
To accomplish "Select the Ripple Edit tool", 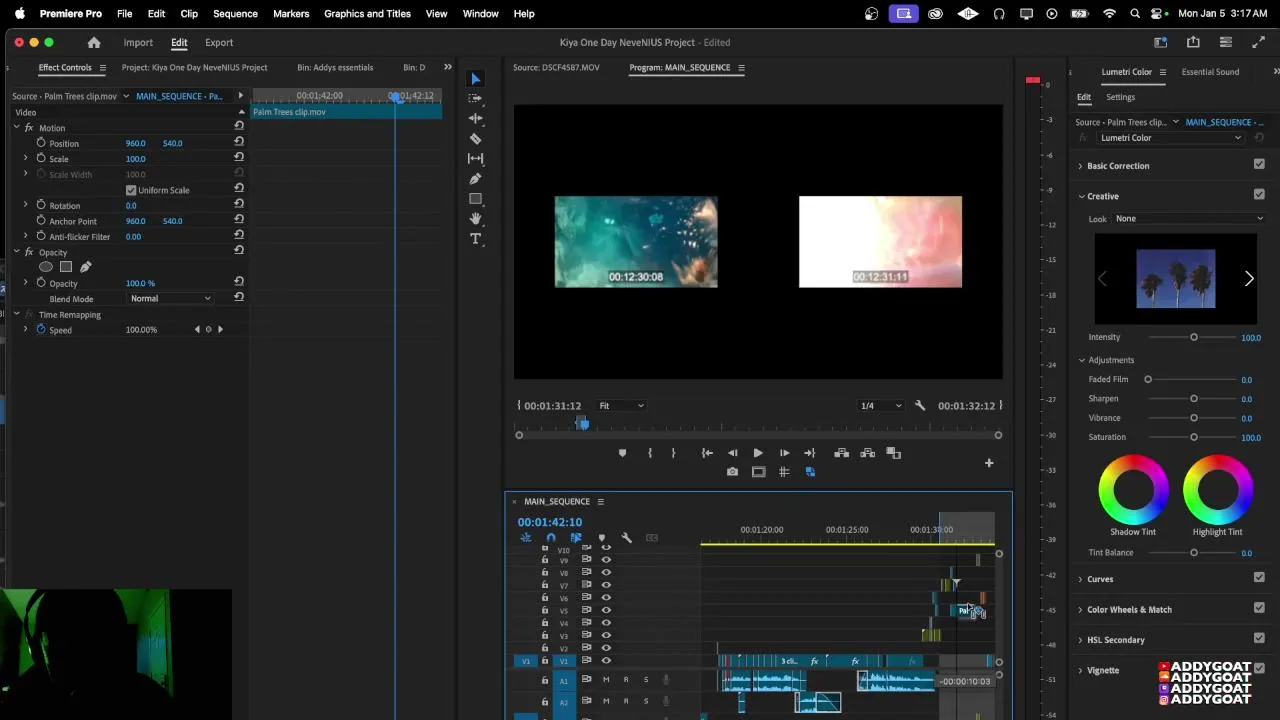I will [476, 118].
